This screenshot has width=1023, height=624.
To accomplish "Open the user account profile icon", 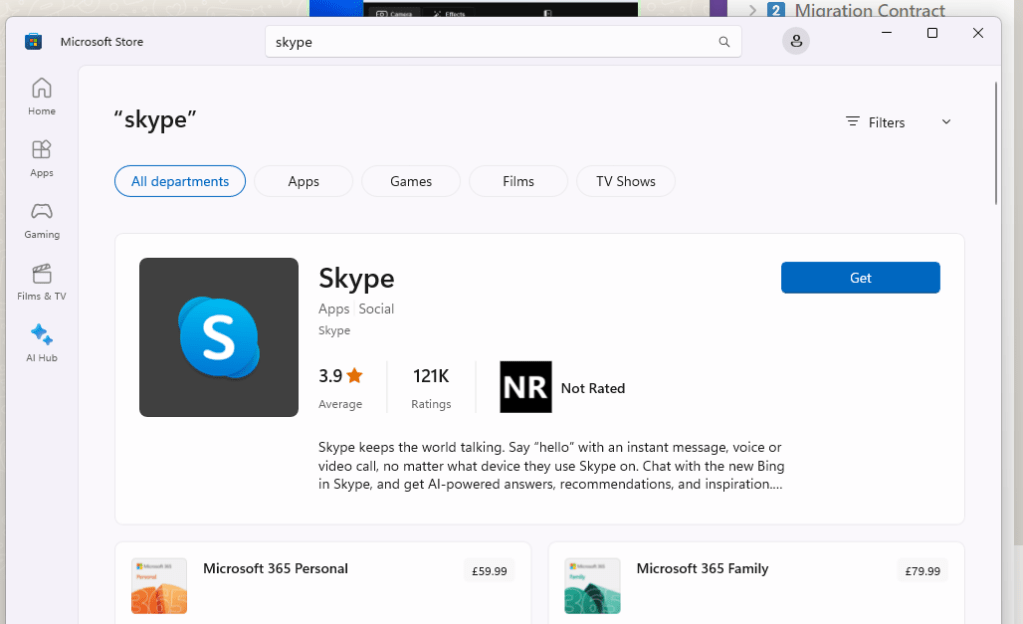I will pyautogui.click(x=796, y=41).
